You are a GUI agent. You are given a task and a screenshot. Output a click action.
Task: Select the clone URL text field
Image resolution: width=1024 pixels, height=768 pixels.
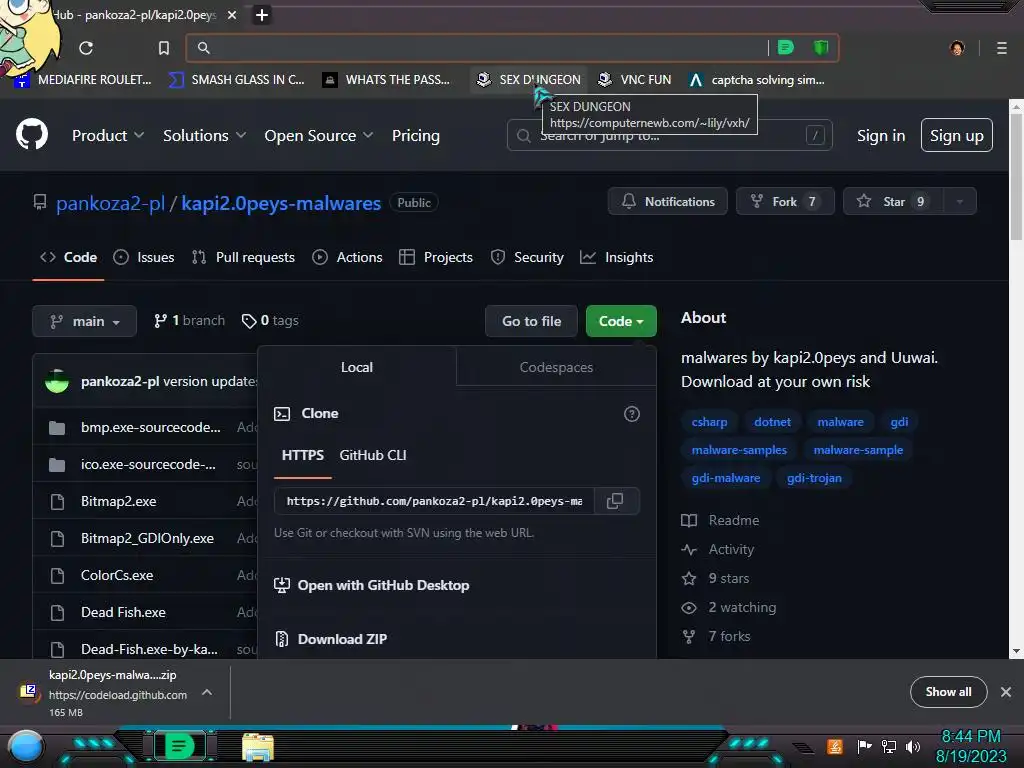pos(434,501)
